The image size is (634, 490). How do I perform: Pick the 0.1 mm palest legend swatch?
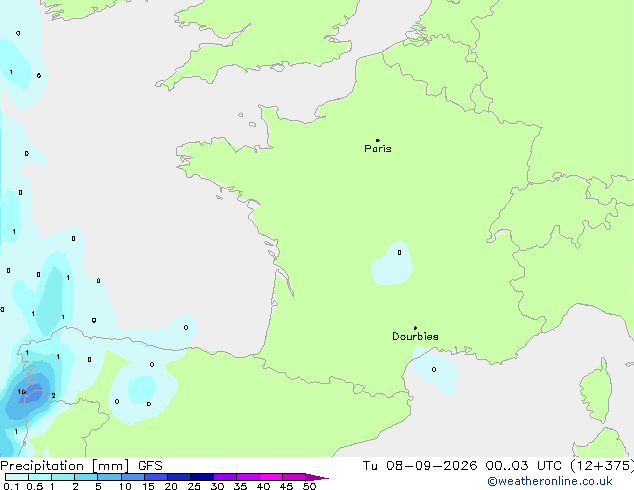[17, 477]
